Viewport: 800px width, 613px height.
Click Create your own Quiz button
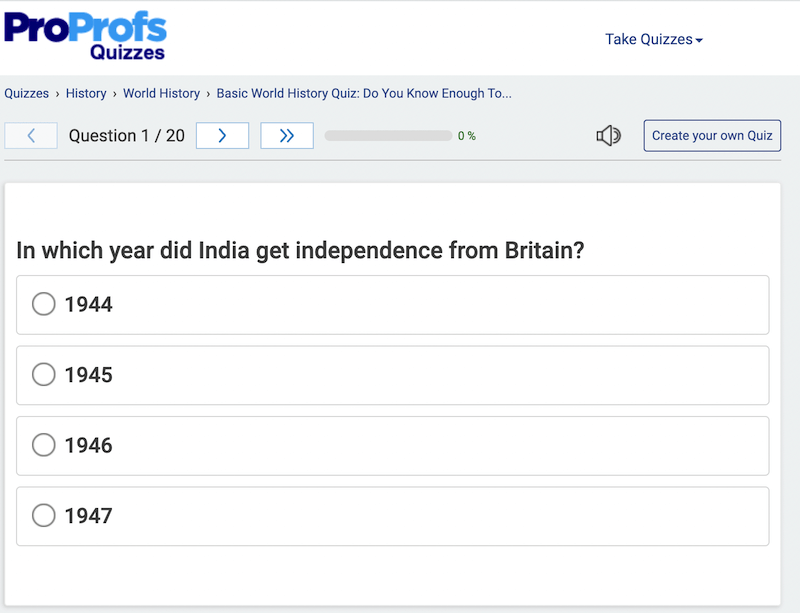click(x=712, y=136)
